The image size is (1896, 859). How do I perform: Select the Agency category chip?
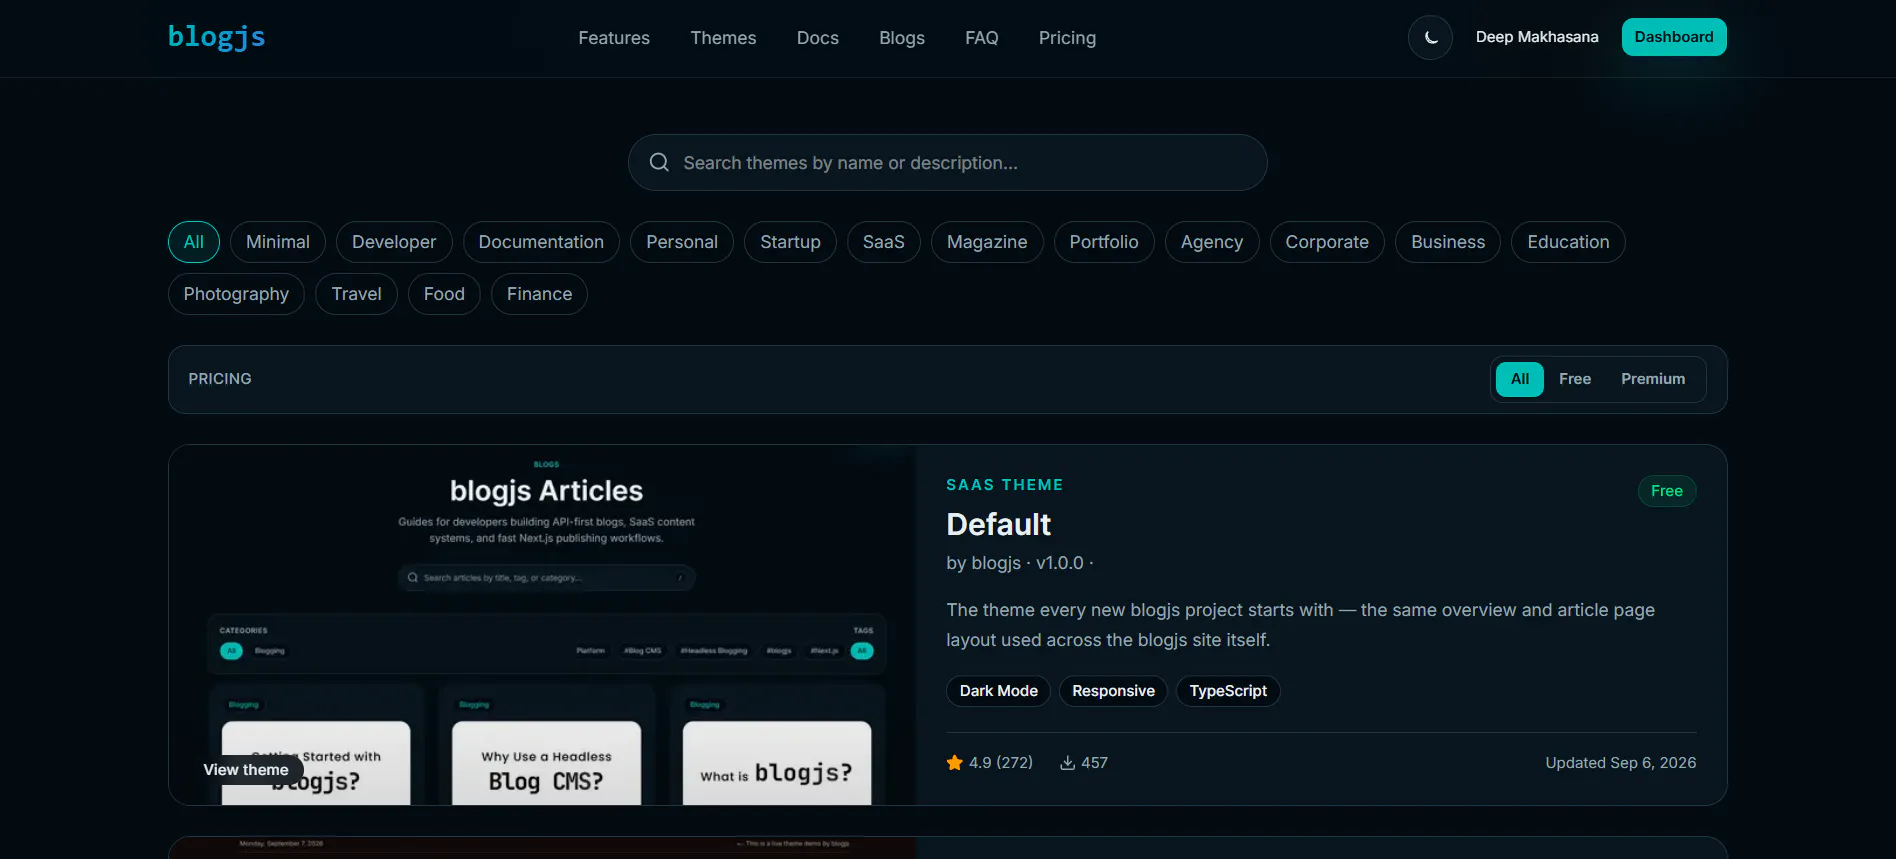point(1212,242)
